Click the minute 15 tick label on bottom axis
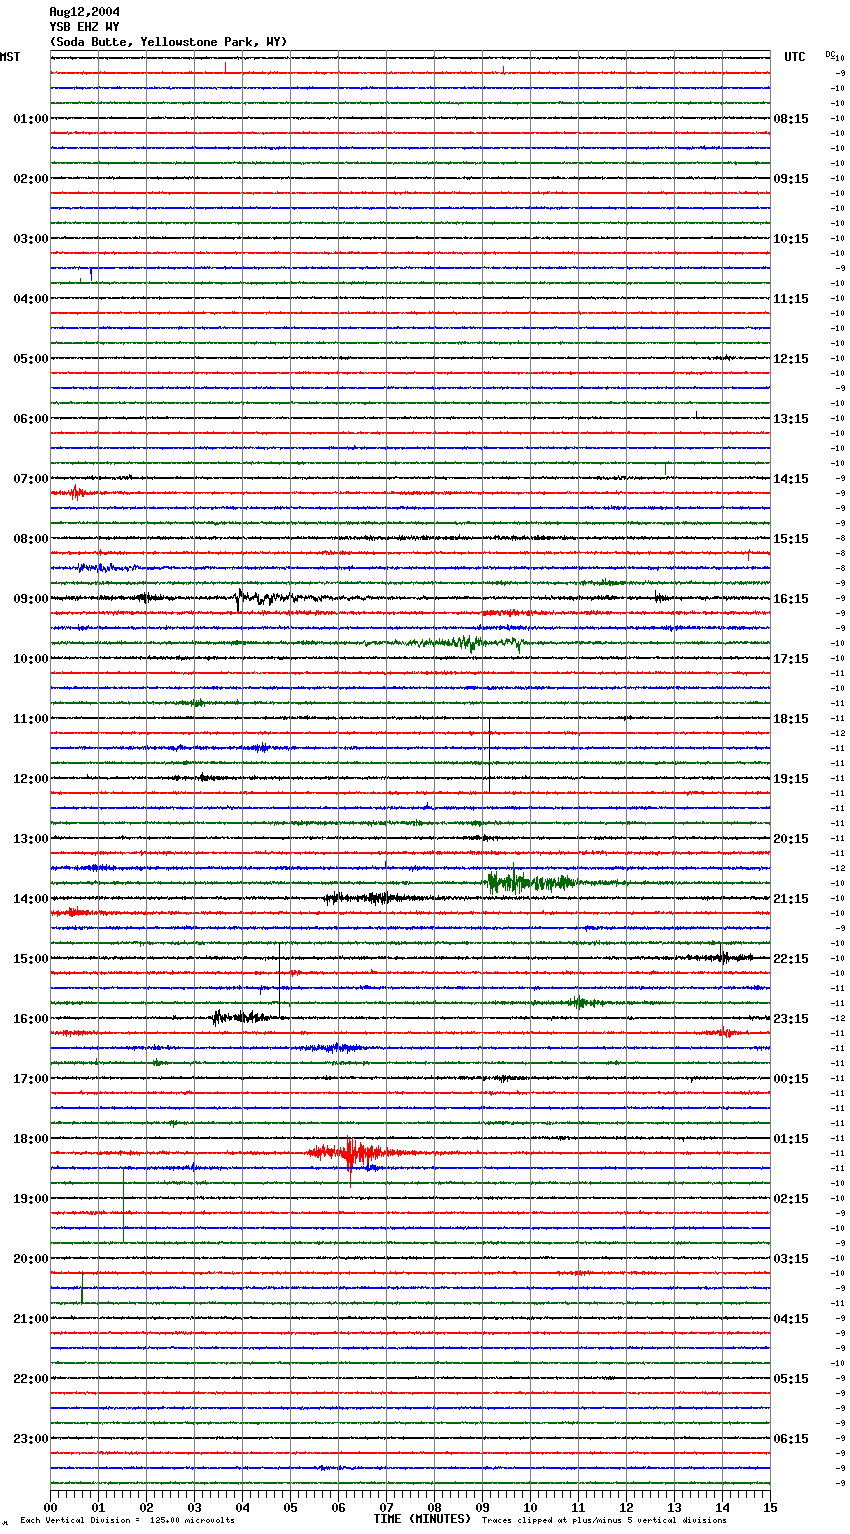 click(769, 1507)
